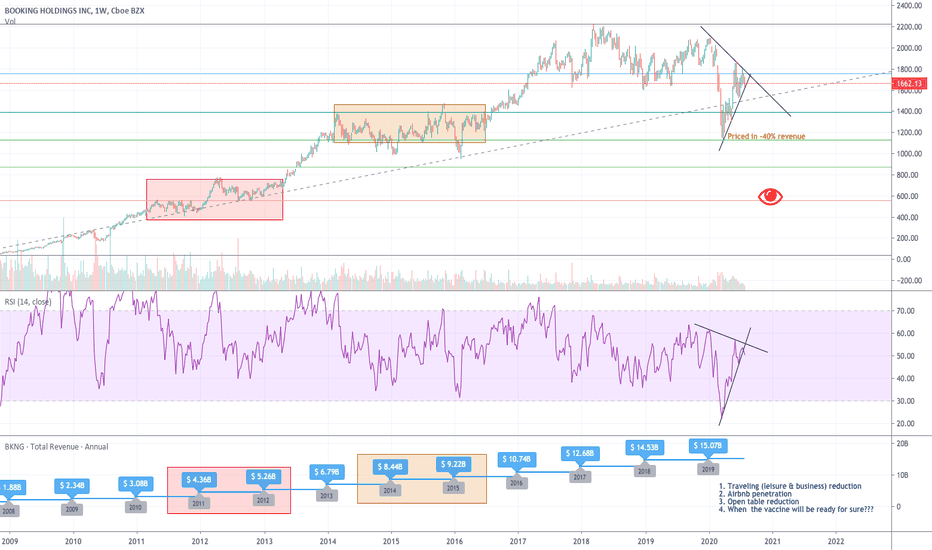Click 2017 on the bottom time axis

tap(518, 541)
